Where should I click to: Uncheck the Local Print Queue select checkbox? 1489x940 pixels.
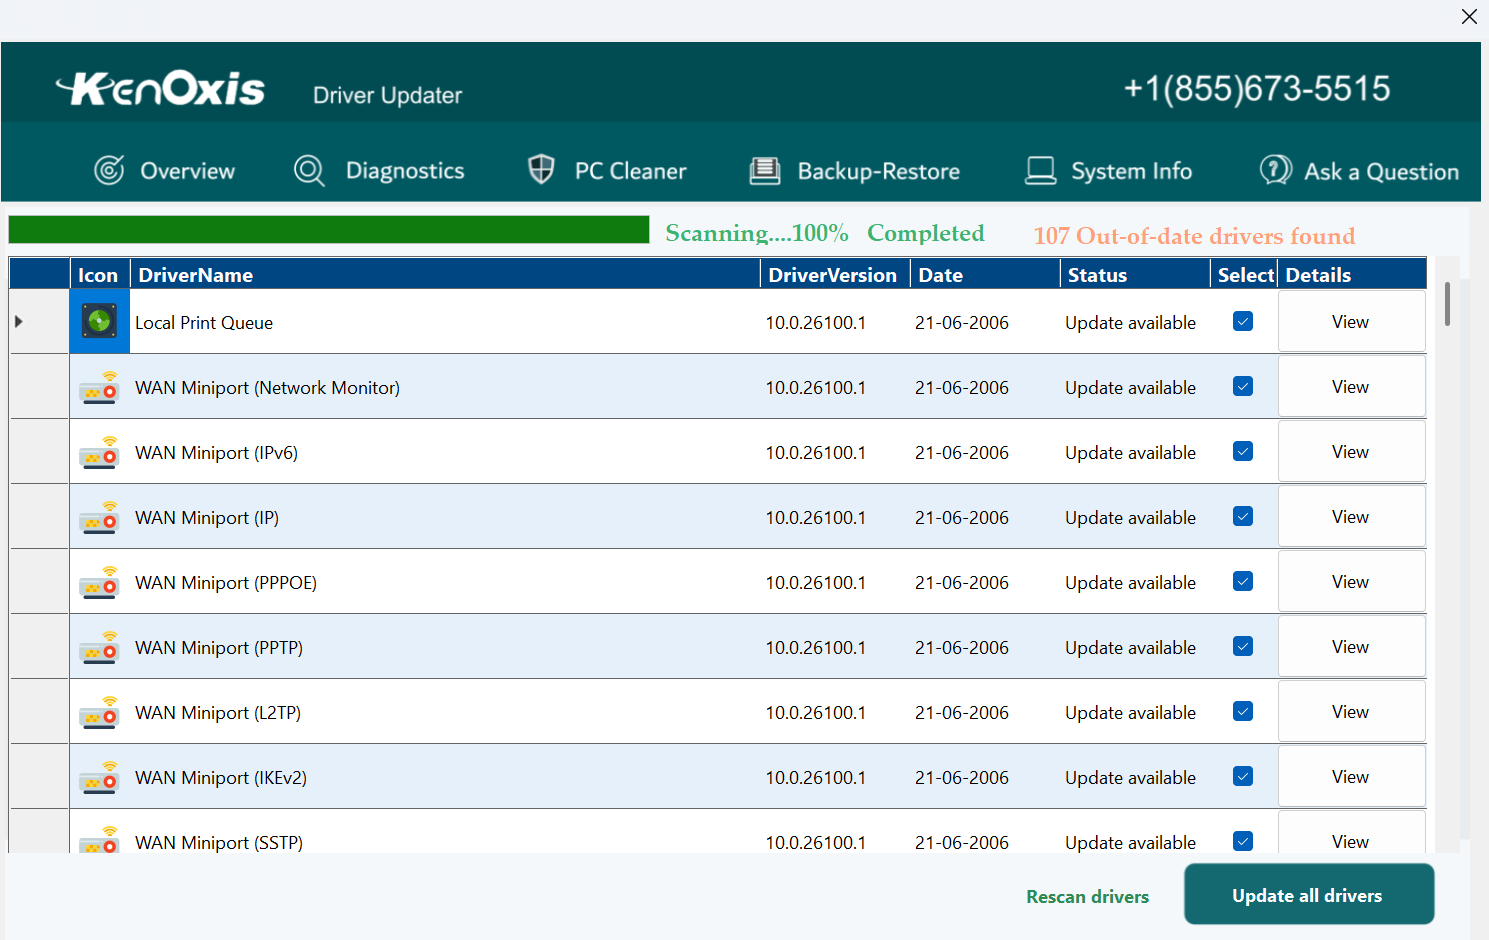(x=1242, y=321)
